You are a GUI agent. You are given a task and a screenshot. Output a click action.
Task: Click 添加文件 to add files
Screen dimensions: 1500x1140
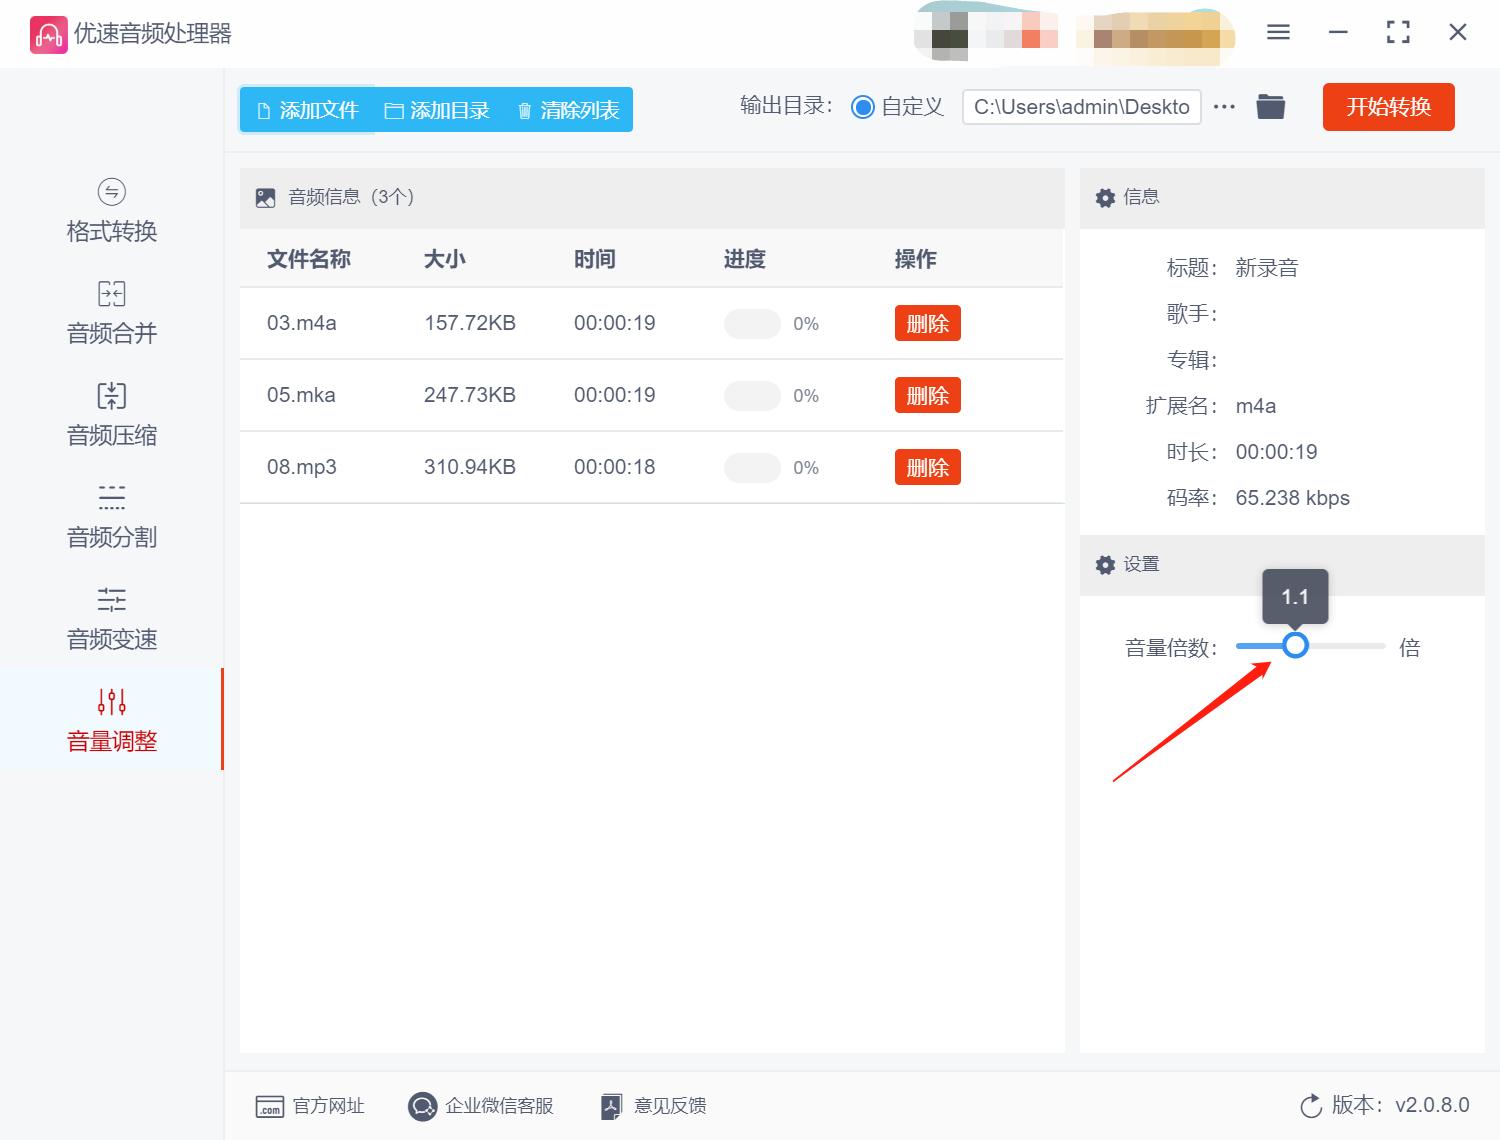point(306,110)
